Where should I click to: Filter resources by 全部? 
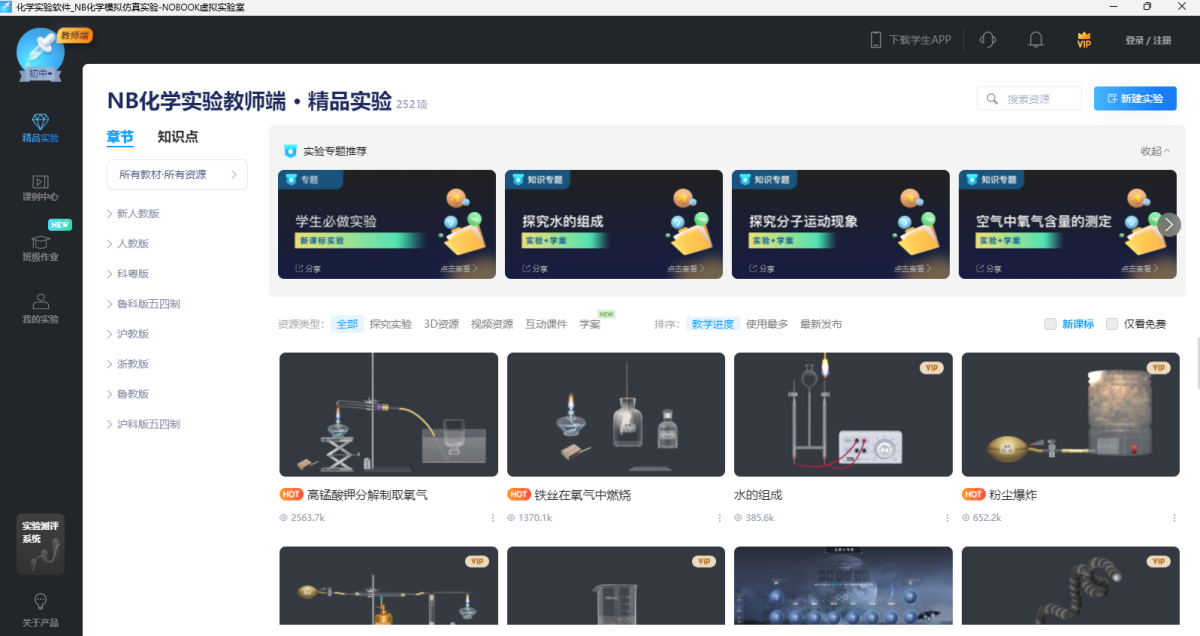[x=347, y=324]
